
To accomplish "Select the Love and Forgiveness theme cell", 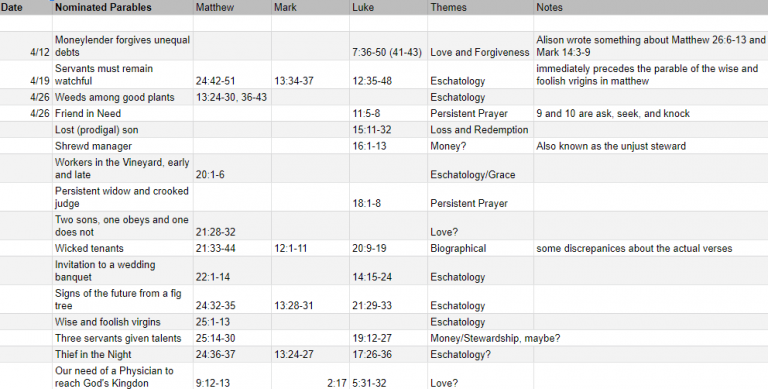I will click(x=480, y=46).
